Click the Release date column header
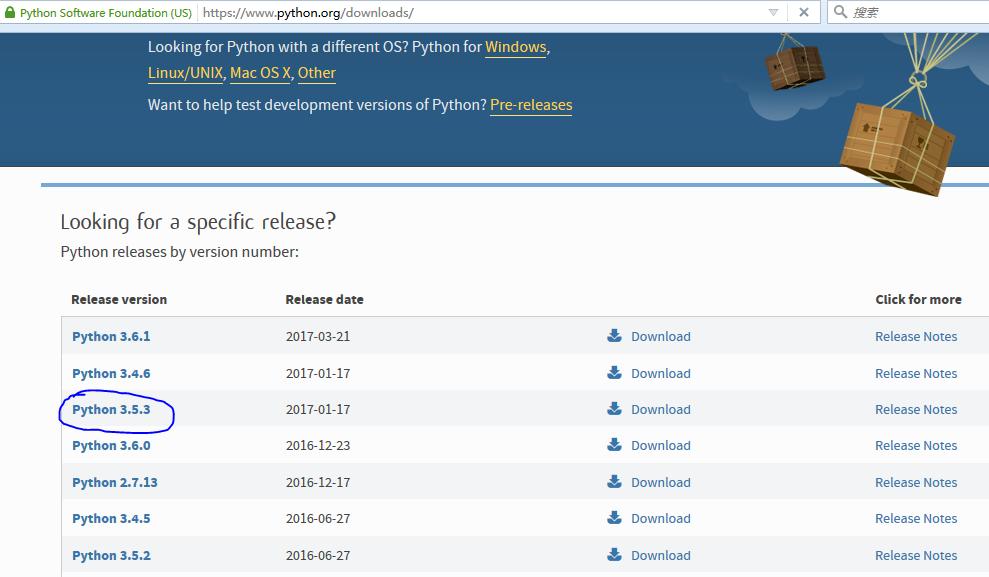Image resolution: width=989 pixels, height=577 pixels. [324, 300]
